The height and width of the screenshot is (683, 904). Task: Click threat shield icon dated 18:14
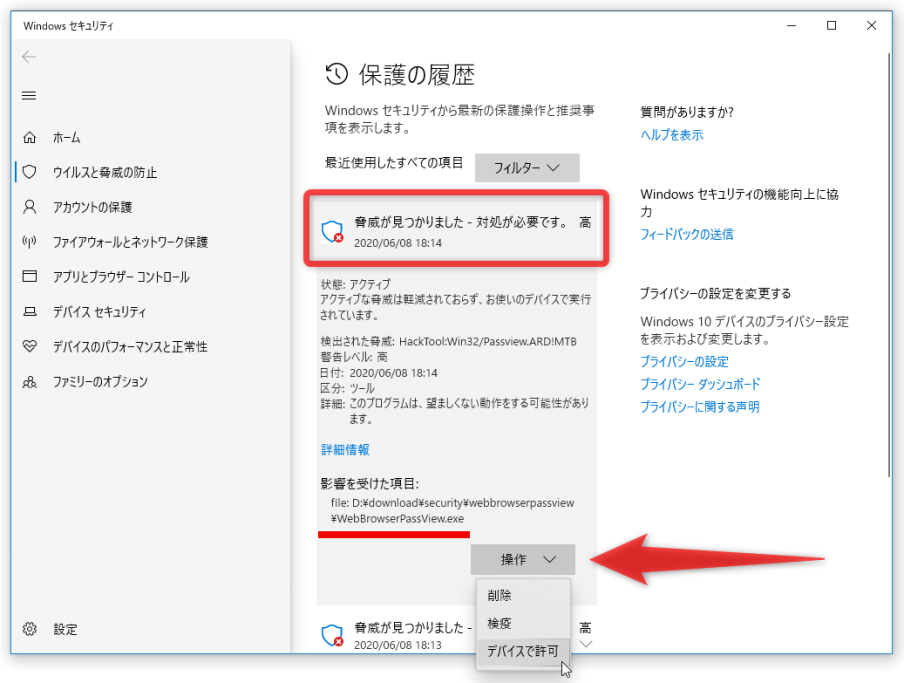[332, 232]
